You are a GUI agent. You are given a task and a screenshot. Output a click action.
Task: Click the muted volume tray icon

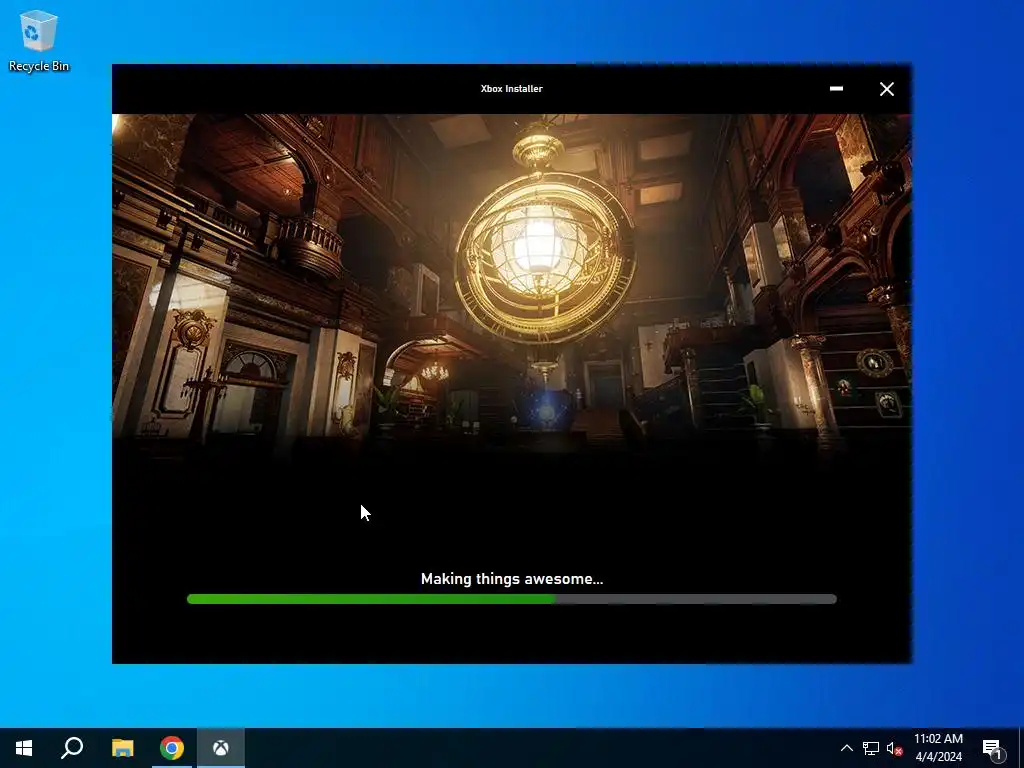point(894,748)
